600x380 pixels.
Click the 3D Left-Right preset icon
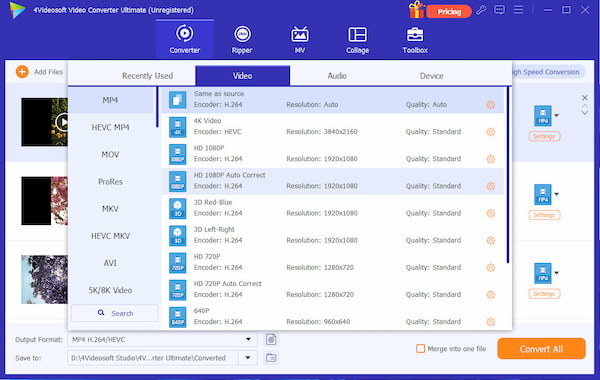pos(178,236)
